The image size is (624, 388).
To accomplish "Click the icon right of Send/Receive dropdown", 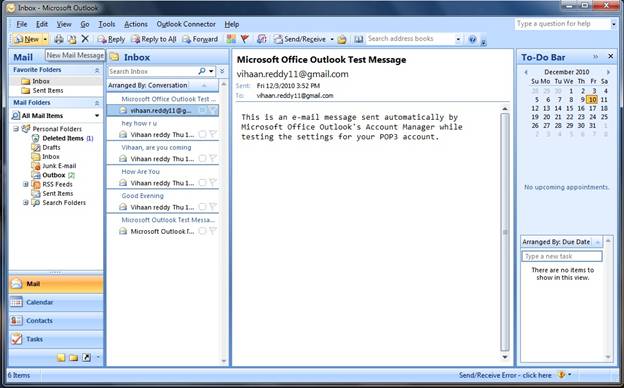I will (x=342, y=39).
